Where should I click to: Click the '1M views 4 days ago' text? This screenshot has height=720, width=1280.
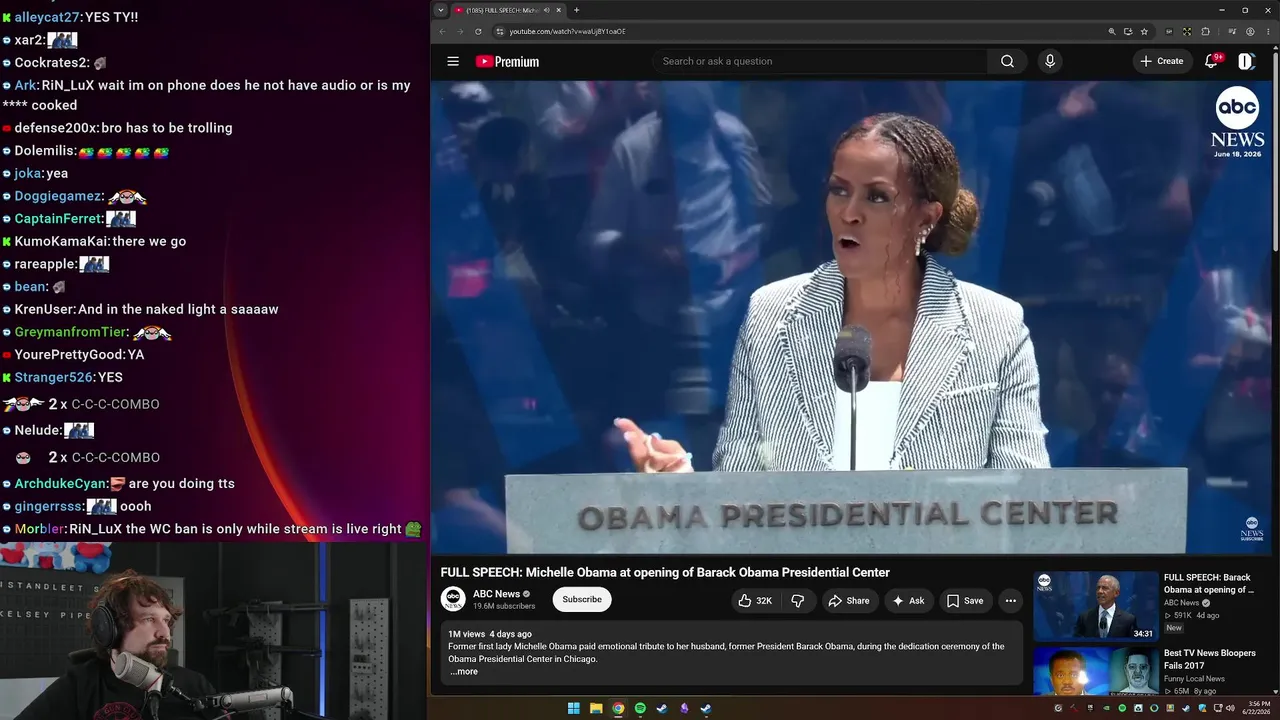490,634
